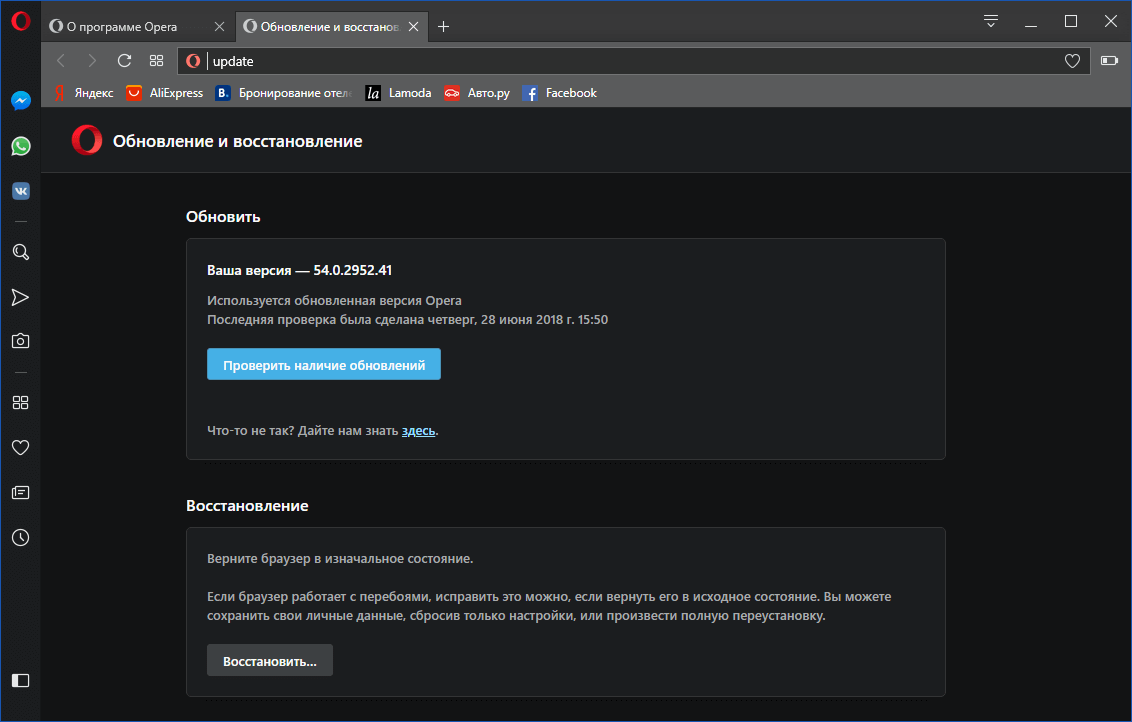Open My Flow send arrow icon
Screen dimensions: 1132x722
[x=20, y=297]
